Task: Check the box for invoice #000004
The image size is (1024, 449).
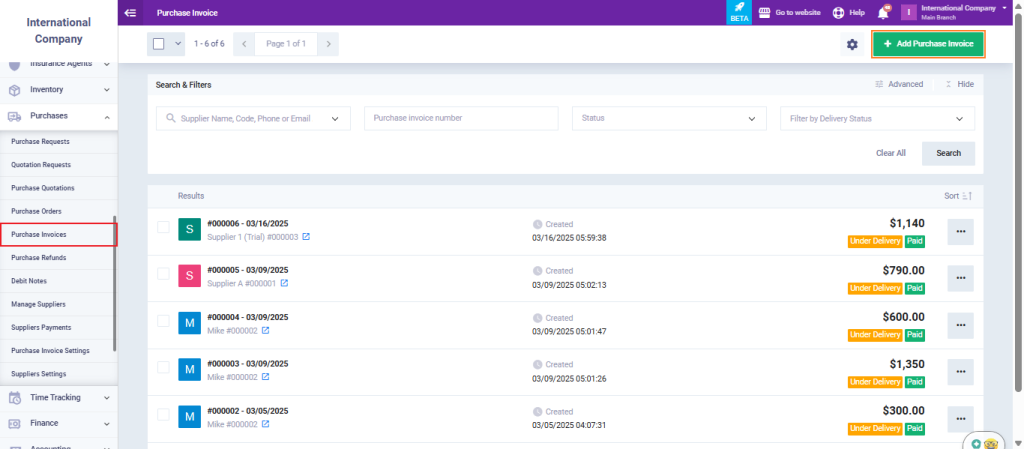Action: pyautogui.click(x=163, y=320)
